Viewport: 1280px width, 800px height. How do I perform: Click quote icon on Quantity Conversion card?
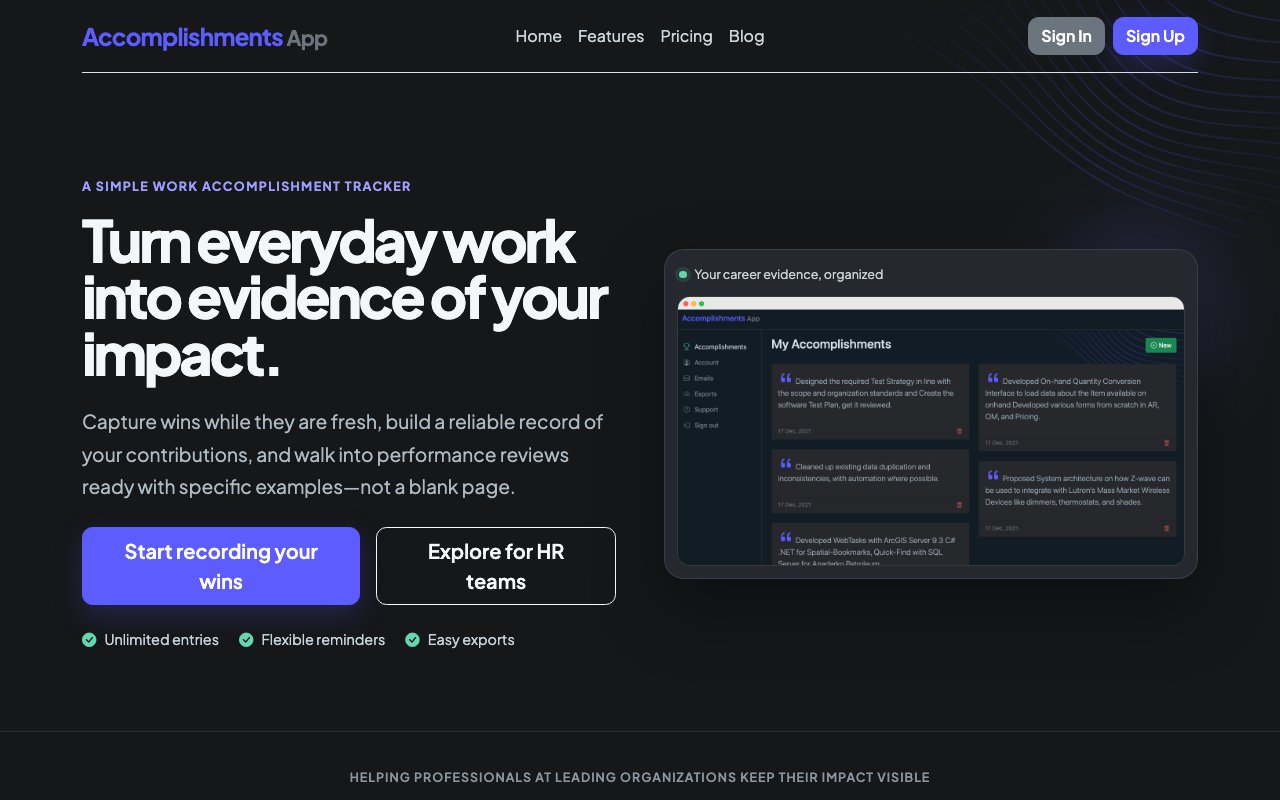(x=993, y=379)
